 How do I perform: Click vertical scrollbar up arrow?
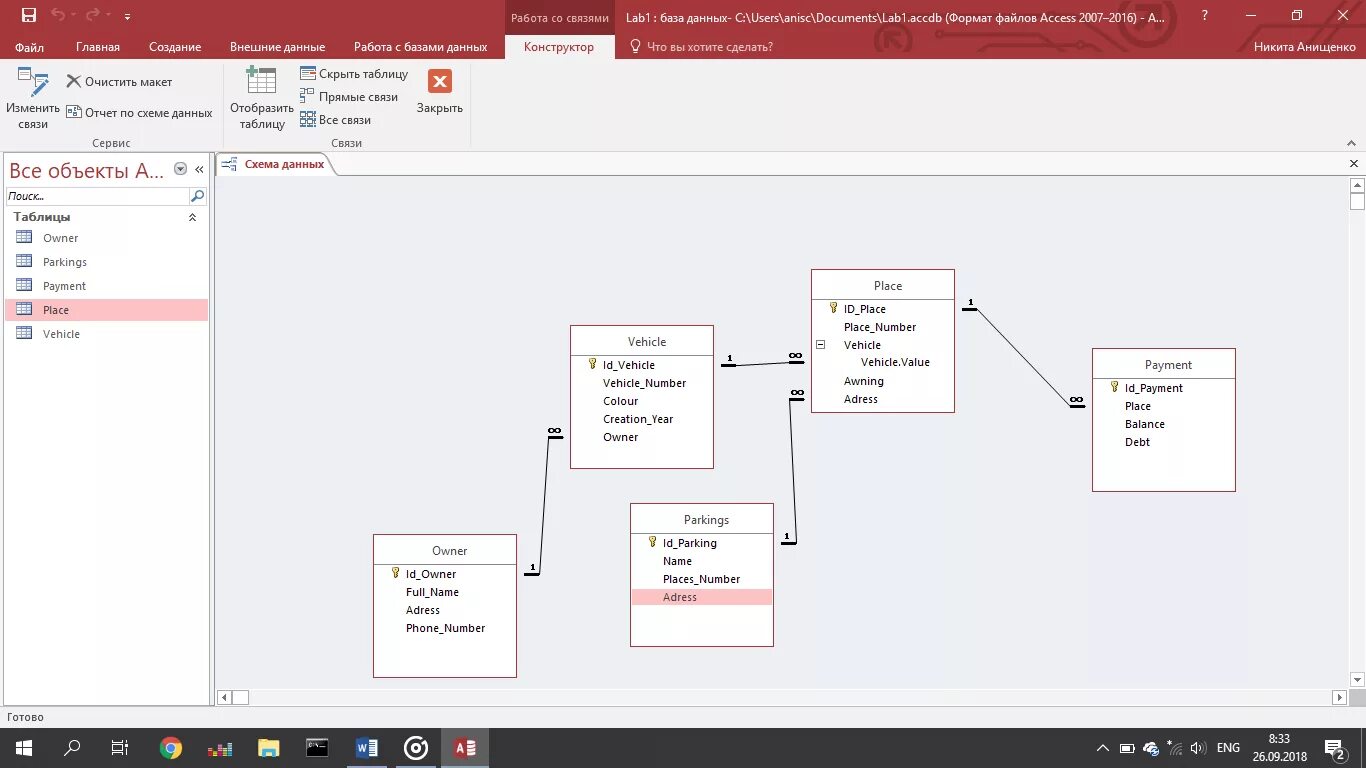(x=1357, y=186)
